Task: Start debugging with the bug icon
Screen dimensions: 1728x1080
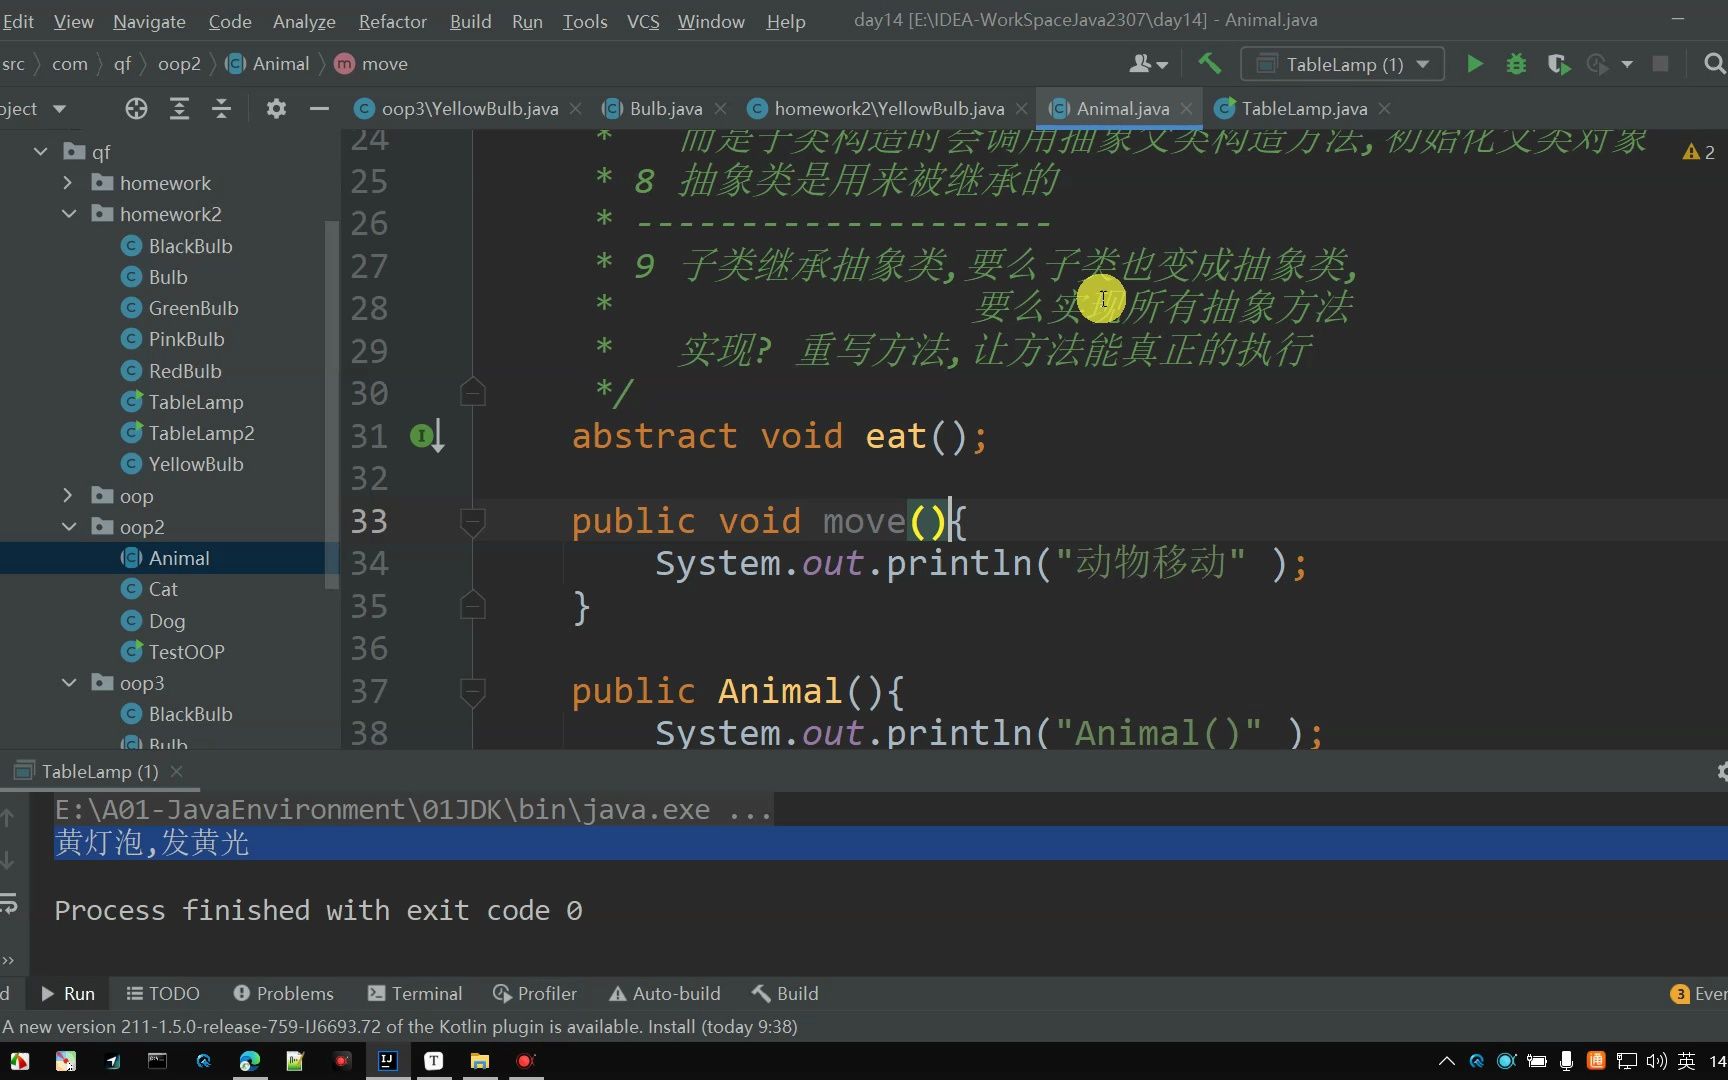Action: (1516, 64)
